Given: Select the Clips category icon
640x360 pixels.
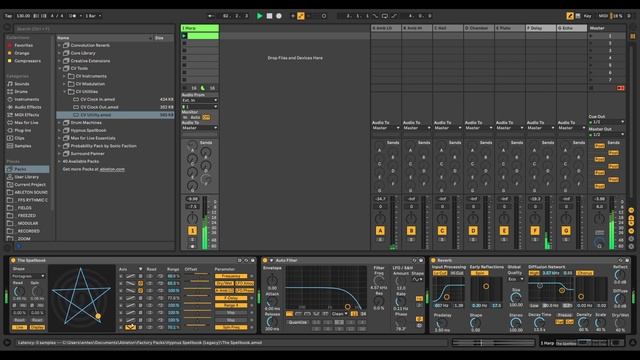Looking at the screenshot, I should (x=10, y=138).
